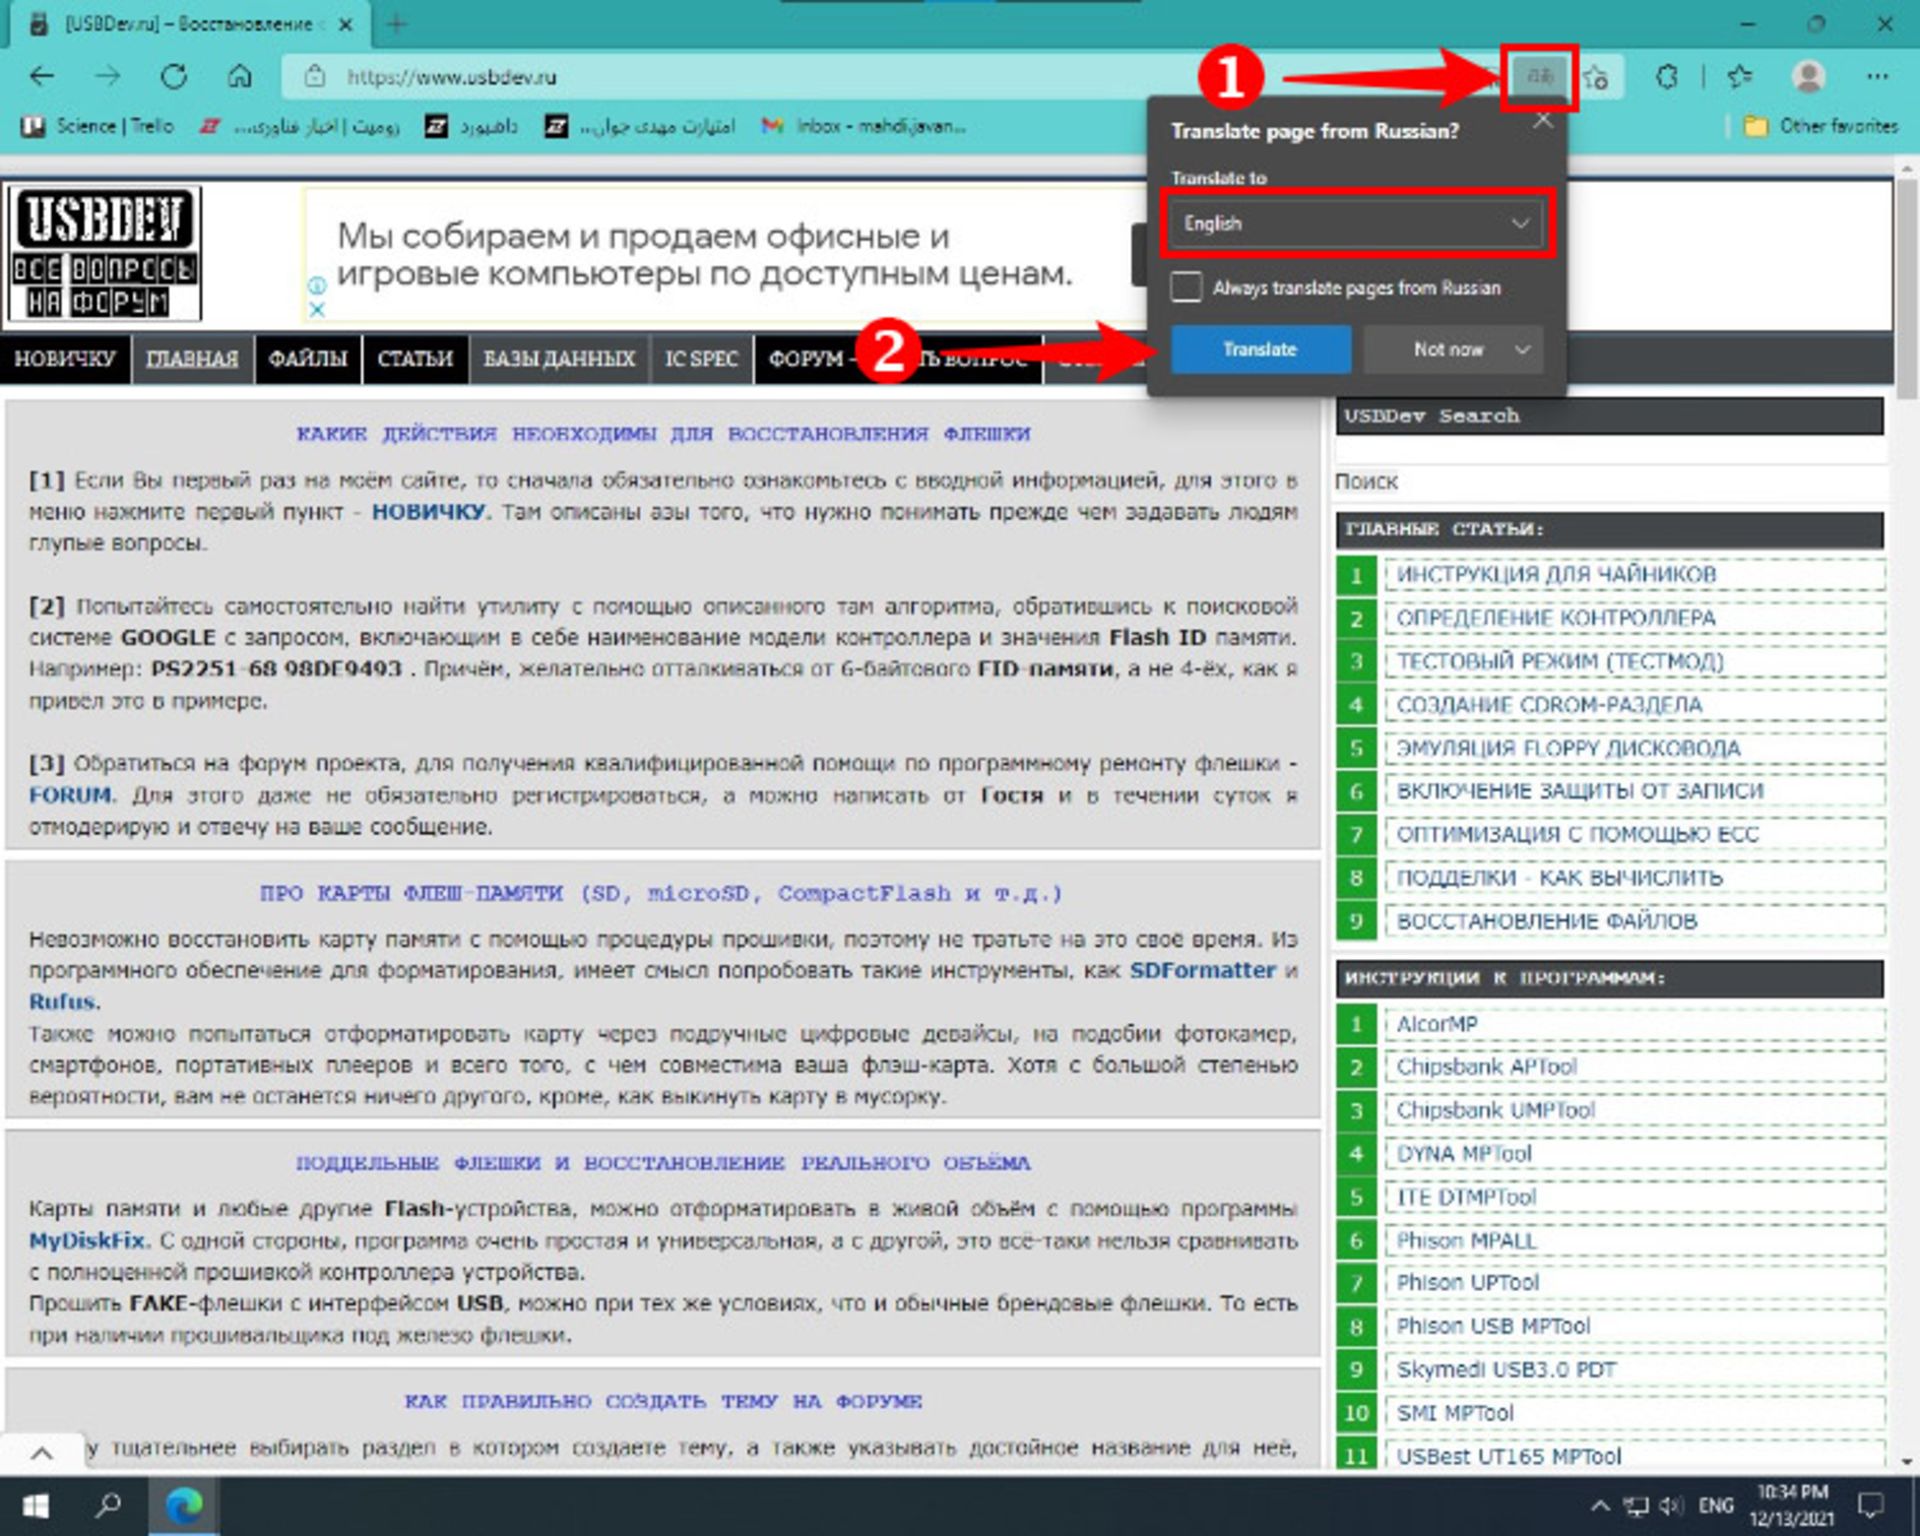This screenshot has height=1536, width=1920.
Task: Click the refresh page icon
Action: tap(176, 78)
